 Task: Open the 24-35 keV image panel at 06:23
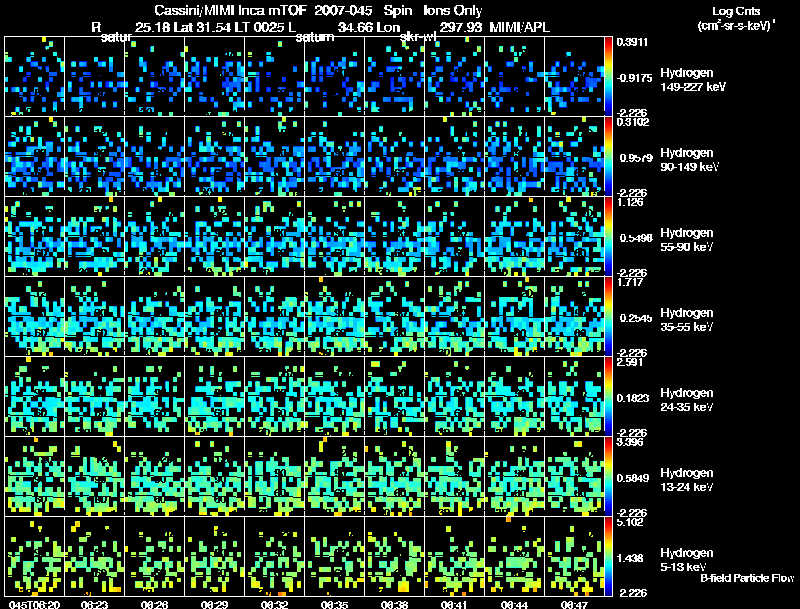click(x=94, y=396)
